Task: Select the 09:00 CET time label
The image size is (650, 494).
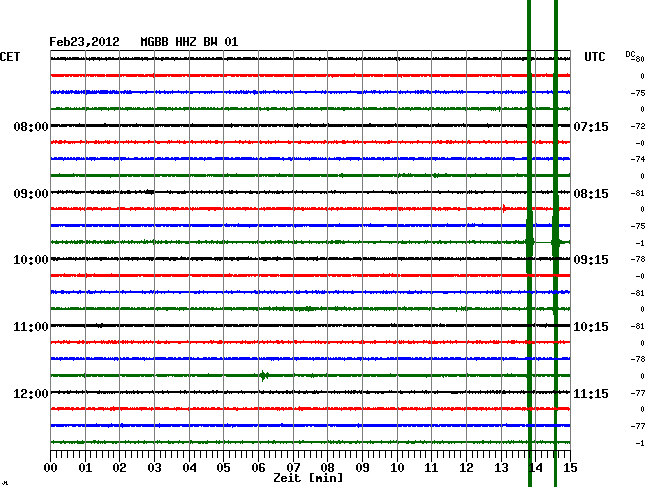Action: click(x=31, y=194)
